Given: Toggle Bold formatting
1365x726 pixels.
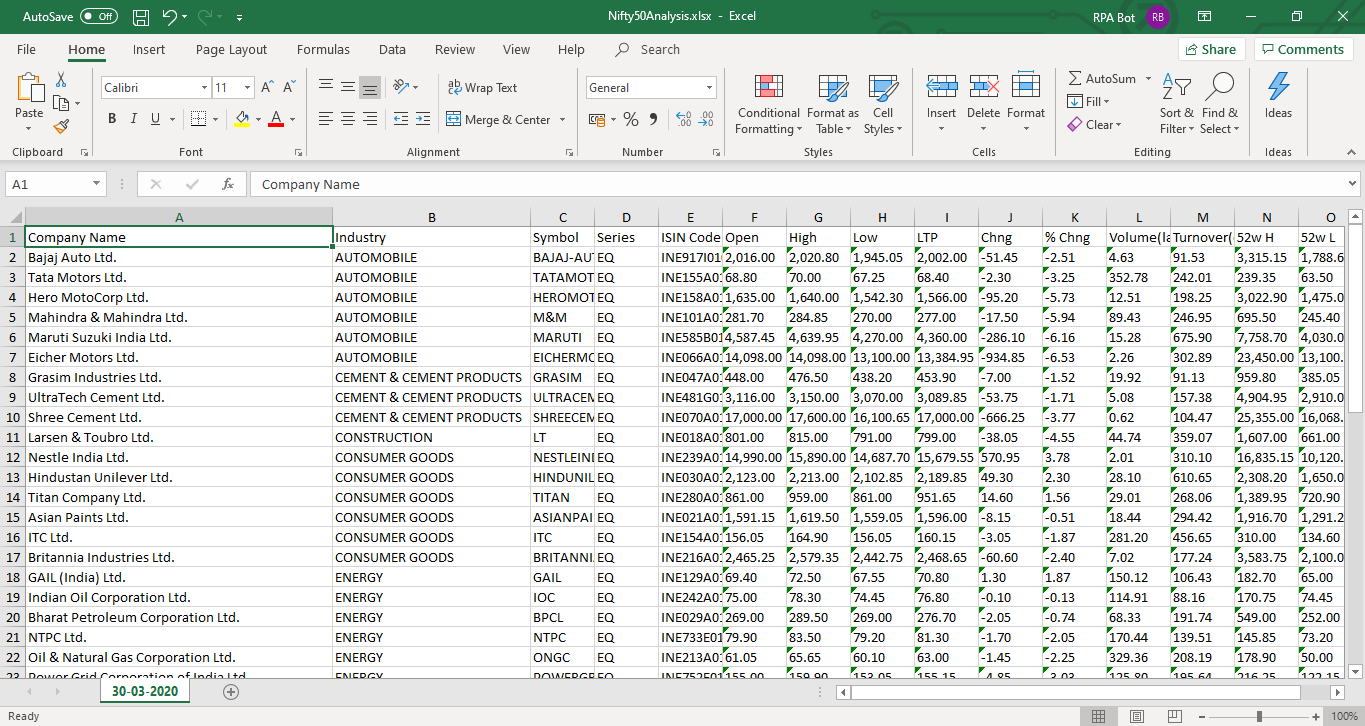Looking at the screenshot, I should pos(113,119).
